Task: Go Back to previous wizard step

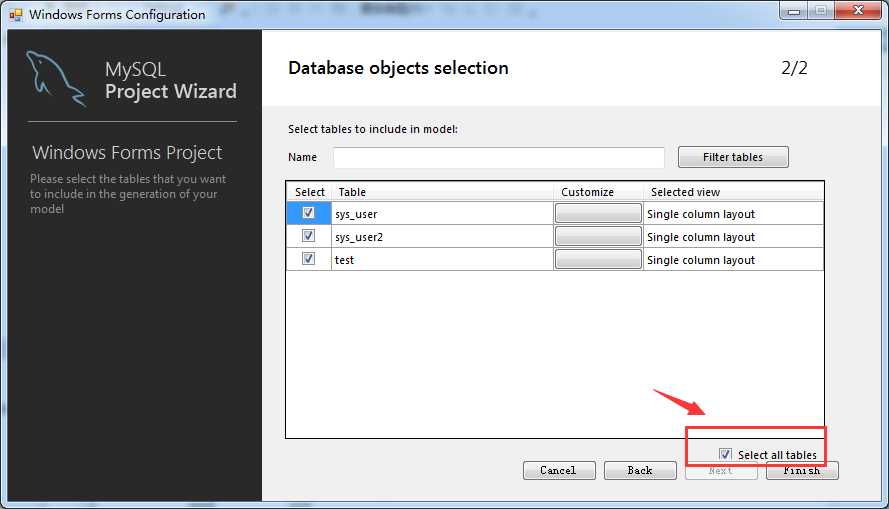Action: click(640, 470)
